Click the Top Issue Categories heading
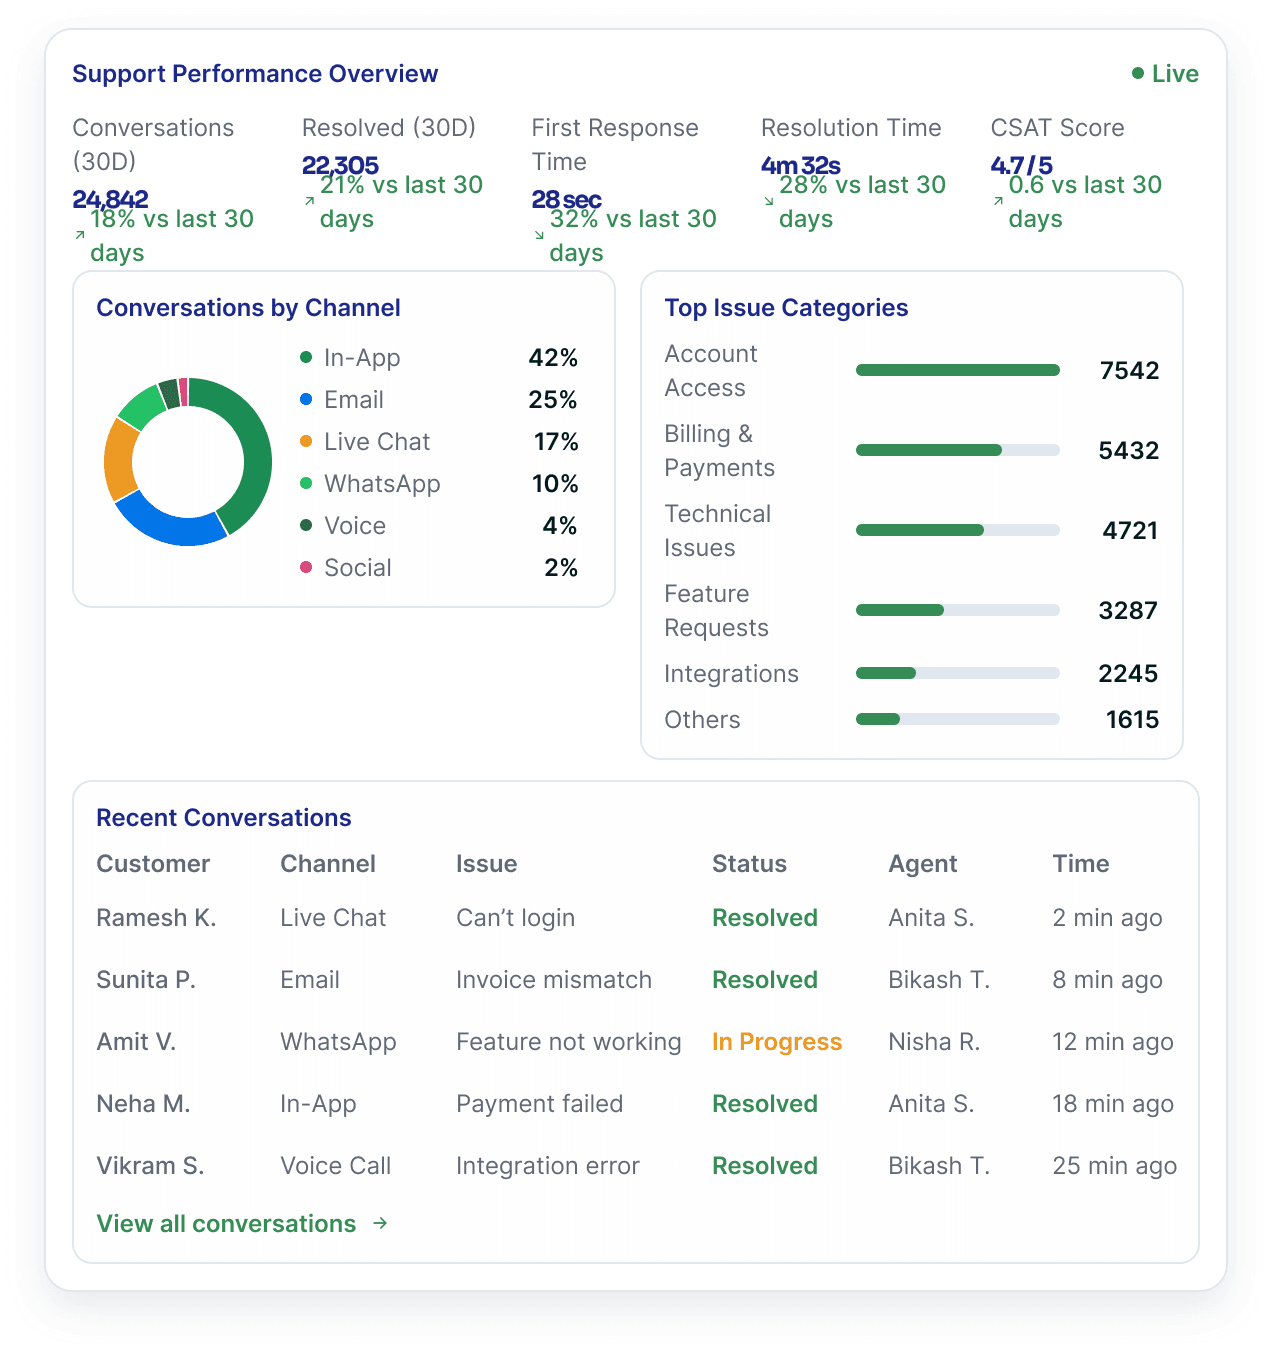Viewport: 1272px width, 1352px height. point(786,307)
